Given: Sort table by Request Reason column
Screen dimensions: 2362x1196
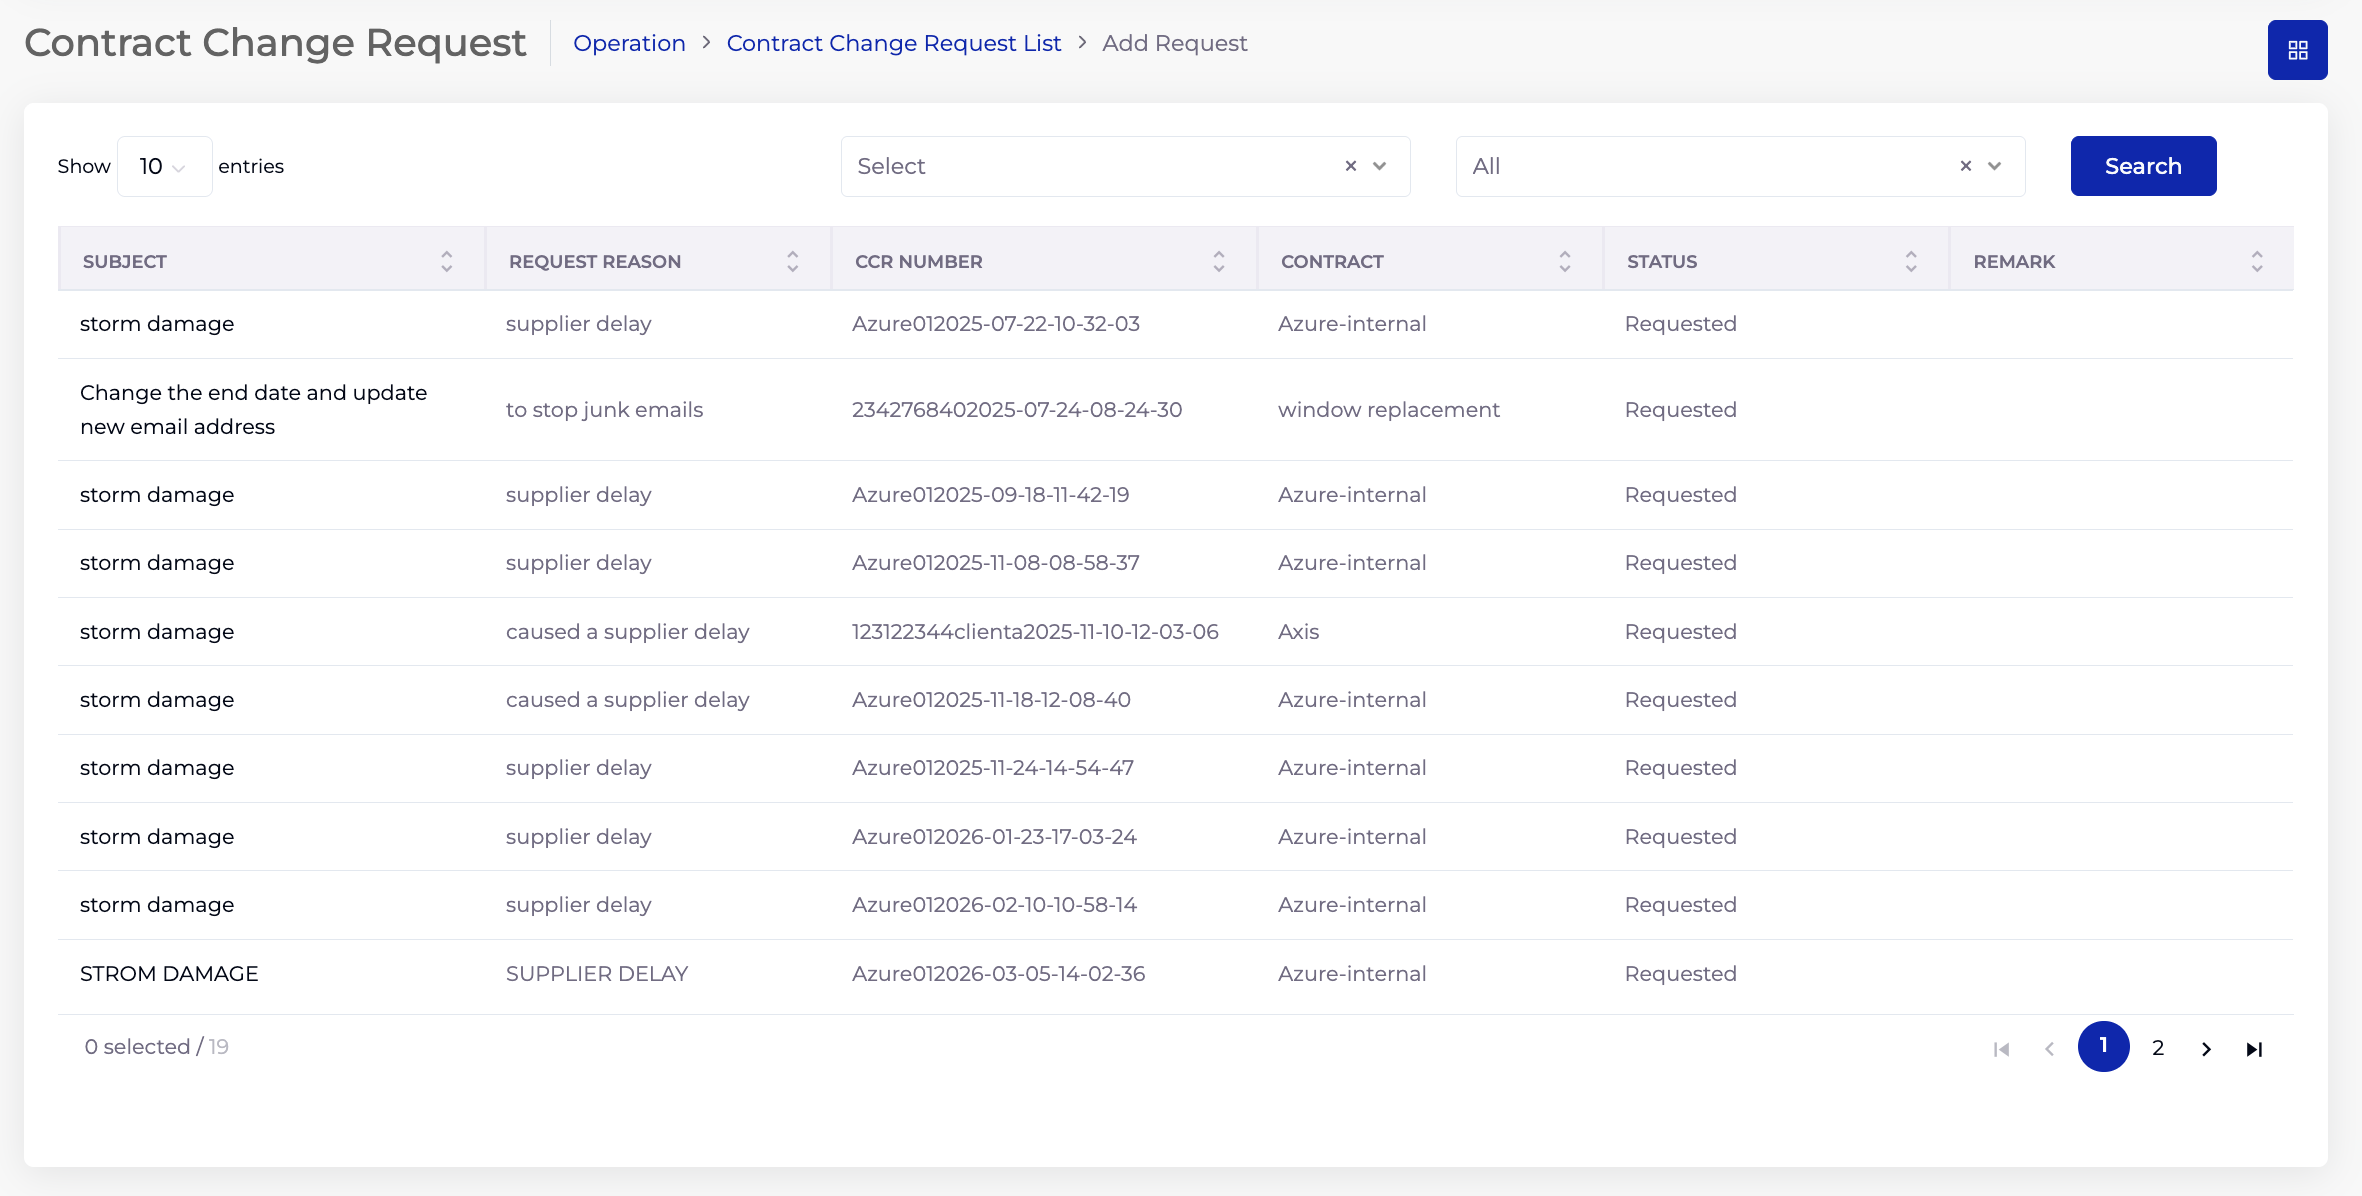Looking at the screenshot, I should click(792, 261).
